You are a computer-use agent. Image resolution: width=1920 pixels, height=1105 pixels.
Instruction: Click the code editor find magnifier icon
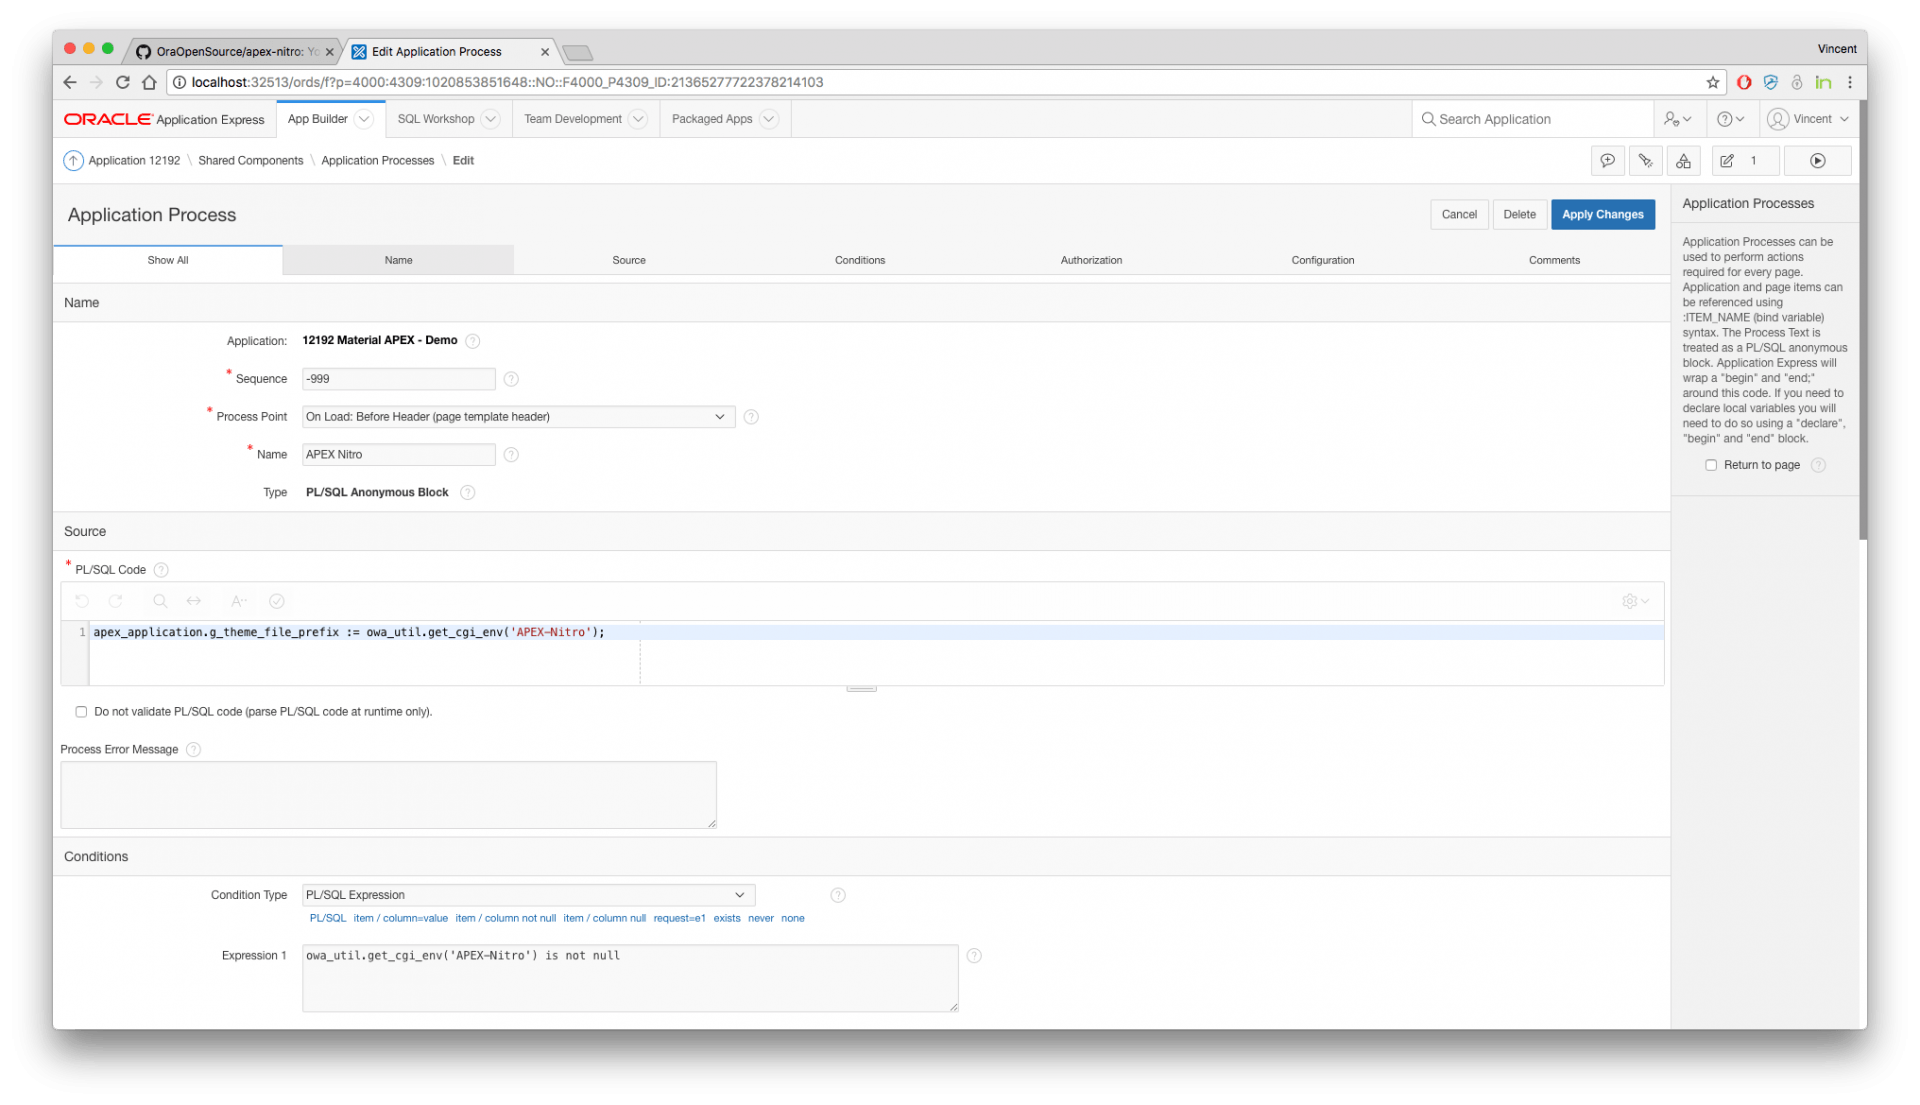click(160, 601)
